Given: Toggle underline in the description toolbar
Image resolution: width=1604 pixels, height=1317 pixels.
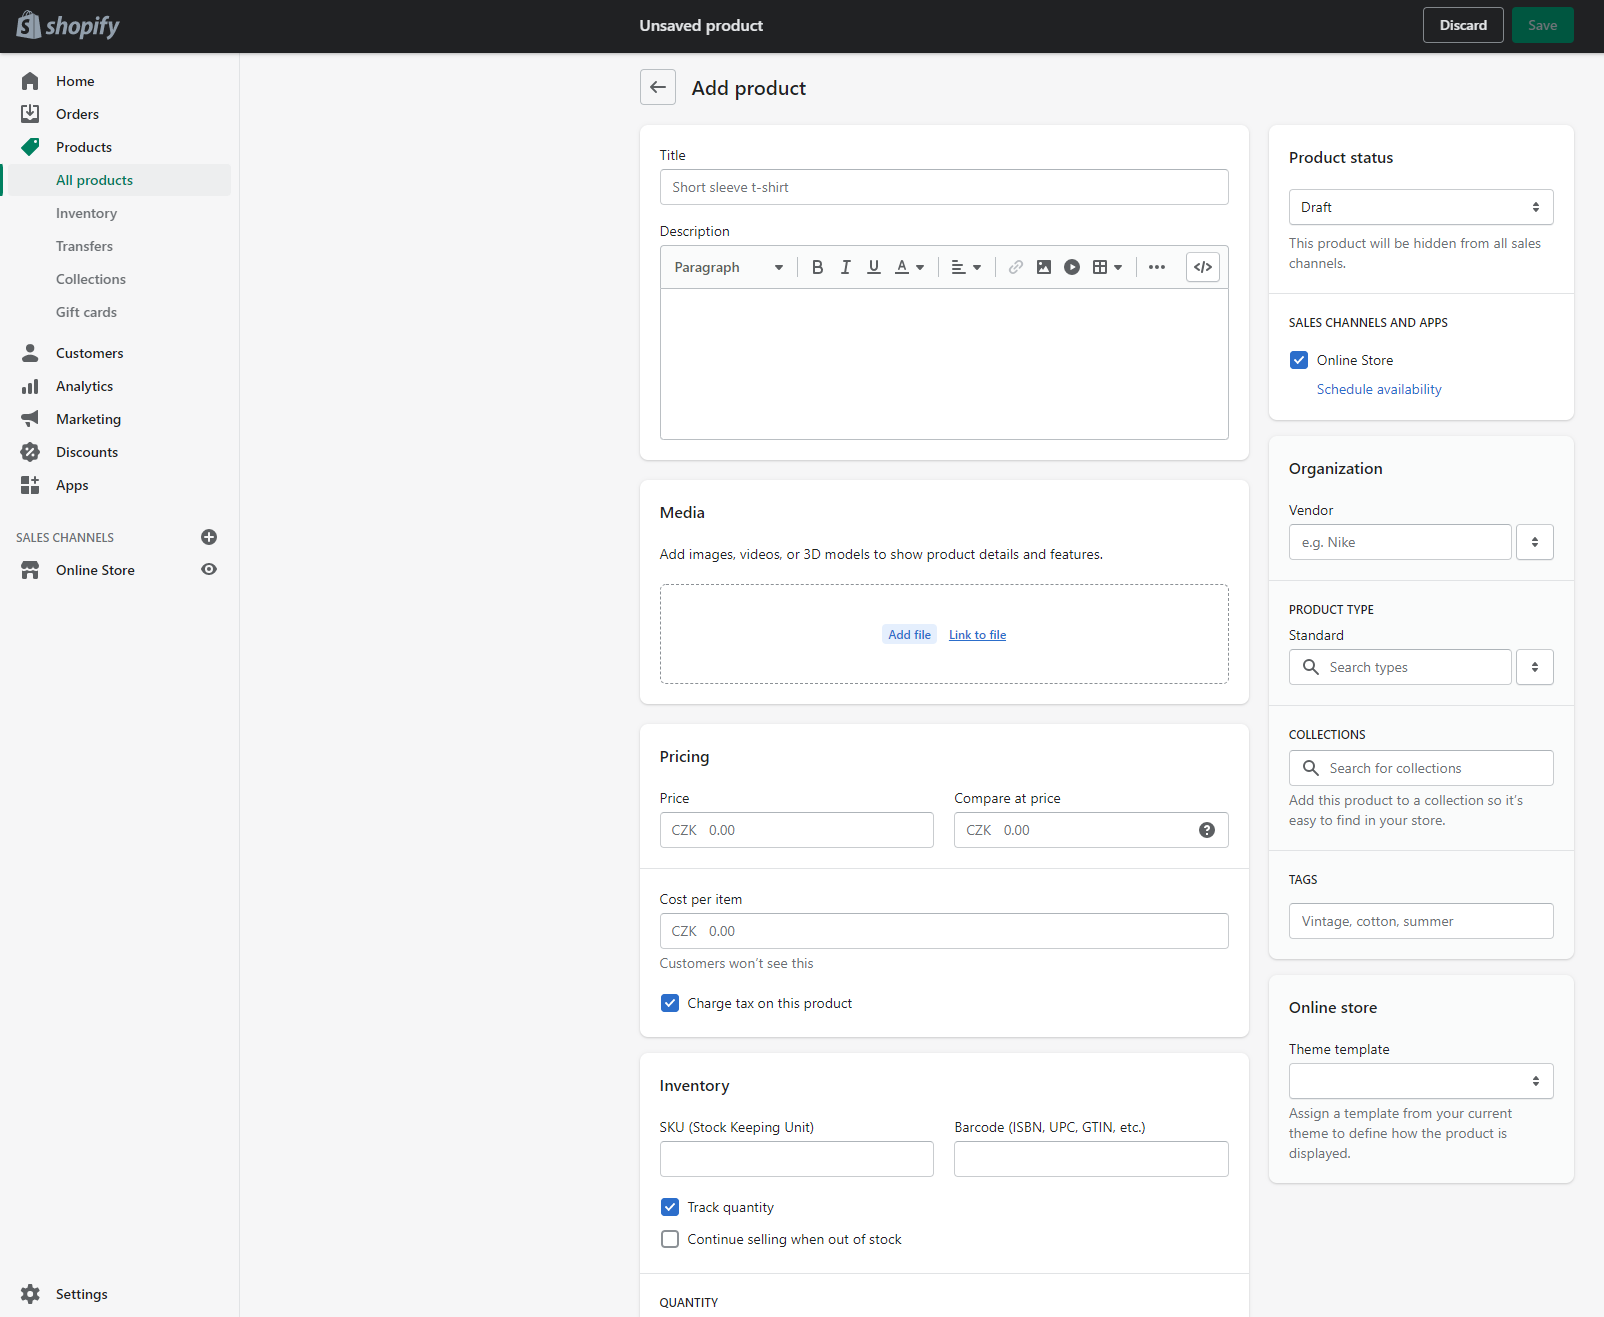Looking at the screenshot, I should click(873, 267).
